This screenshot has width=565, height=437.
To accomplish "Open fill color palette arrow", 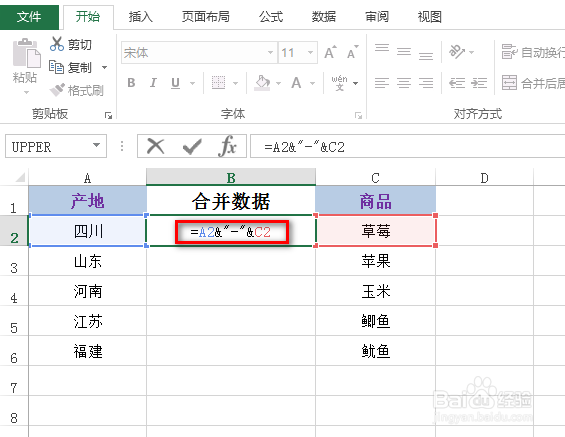I will [x=279, y=83].
